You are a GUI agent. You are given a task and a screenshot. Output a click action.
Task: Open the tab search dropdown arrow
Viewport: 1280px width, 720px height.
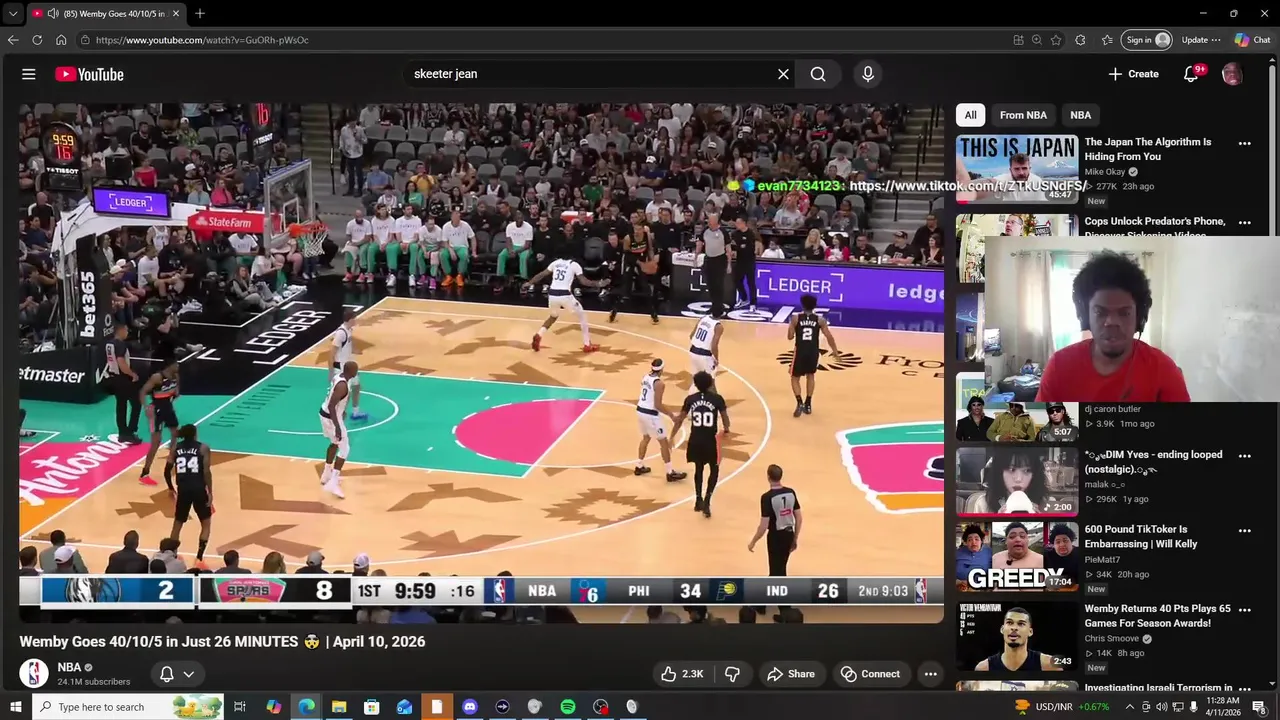point(13,14)
